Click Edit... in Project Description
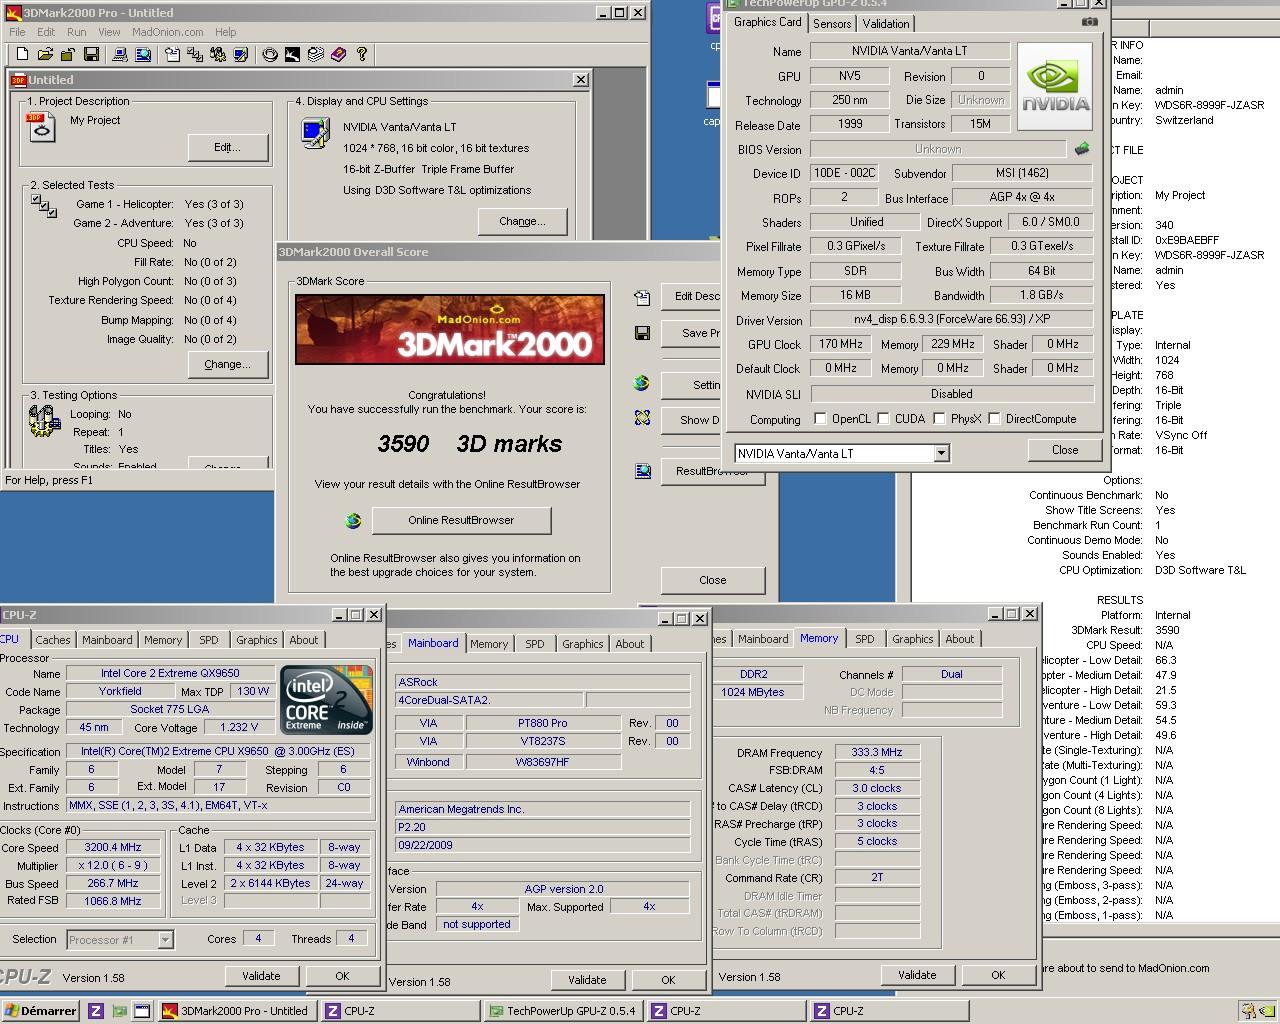The image size is (1280, 1024). click(x=227, y=147)
